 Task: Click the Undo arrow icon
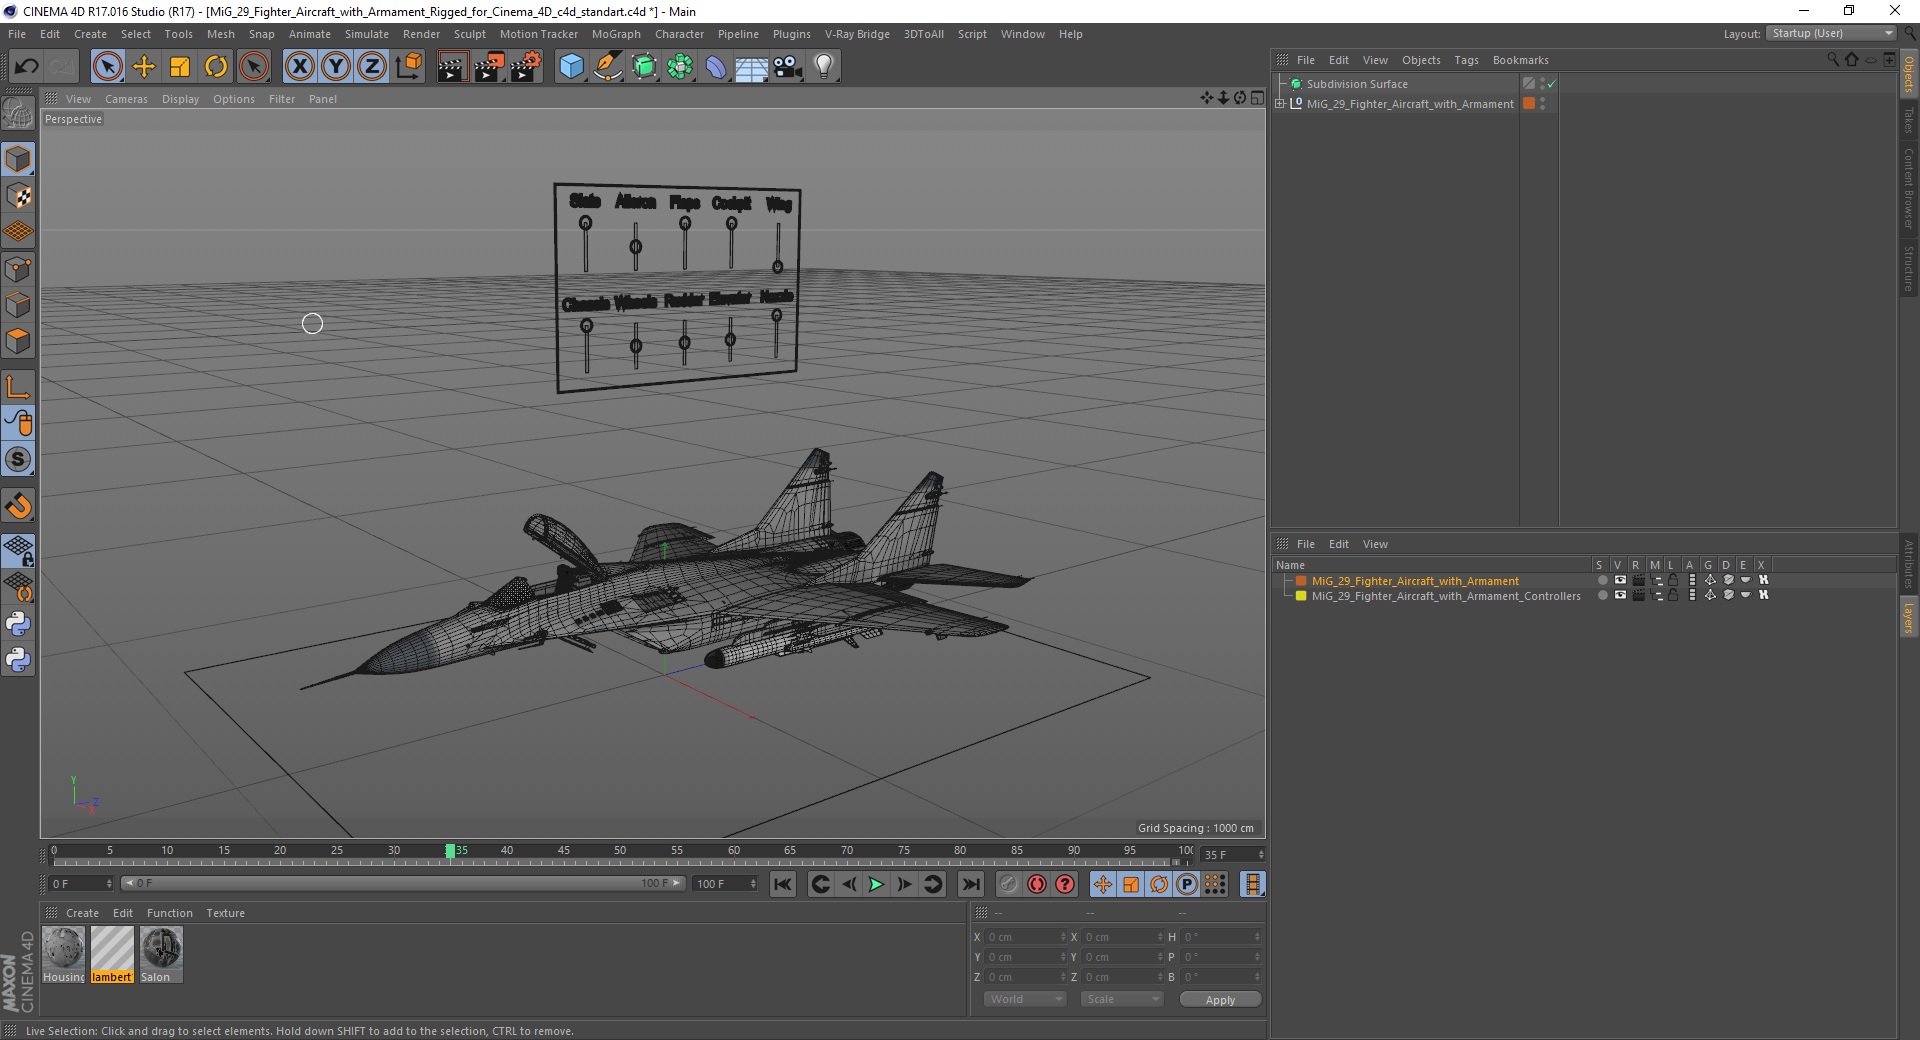pyautogui.click(x=26, y=67)
